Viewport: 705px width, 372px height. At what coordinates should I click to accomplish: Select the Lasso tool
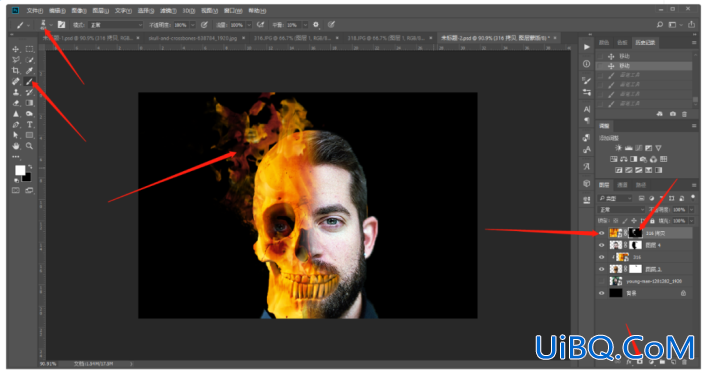tap(16, 60)
